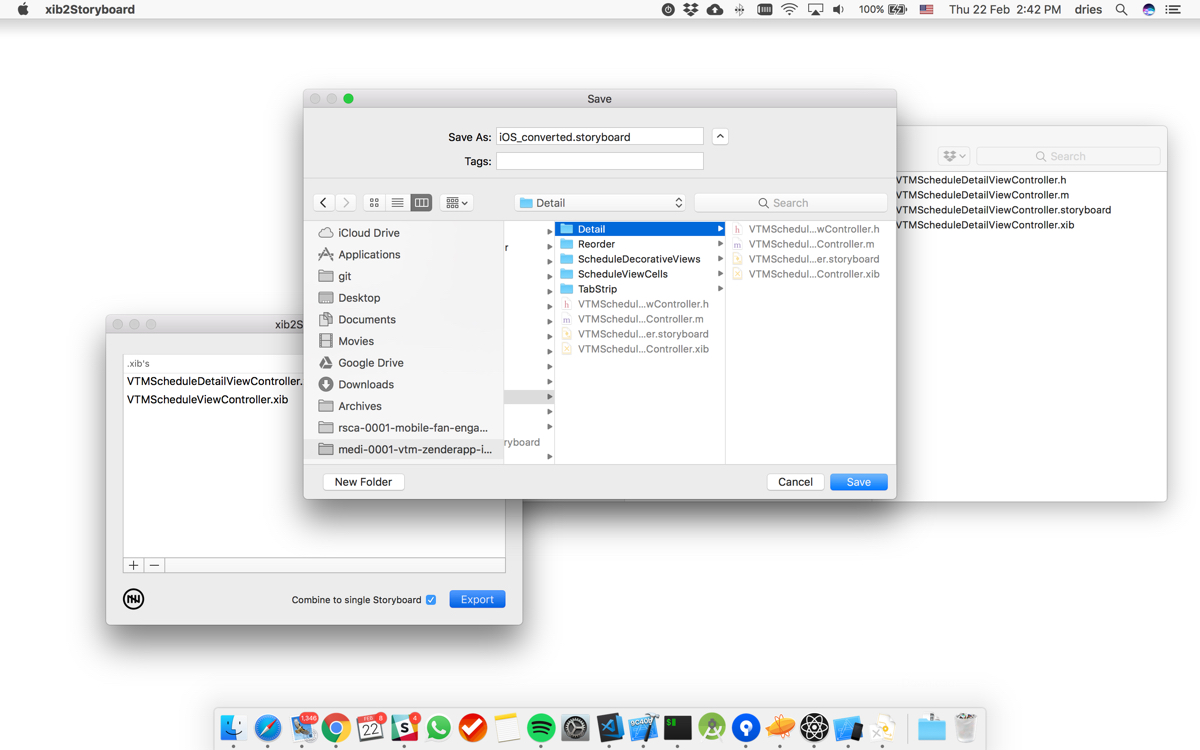Switch to icon view in Save dialog
This screenshot has width=1200, height=750.
(374, 202)
